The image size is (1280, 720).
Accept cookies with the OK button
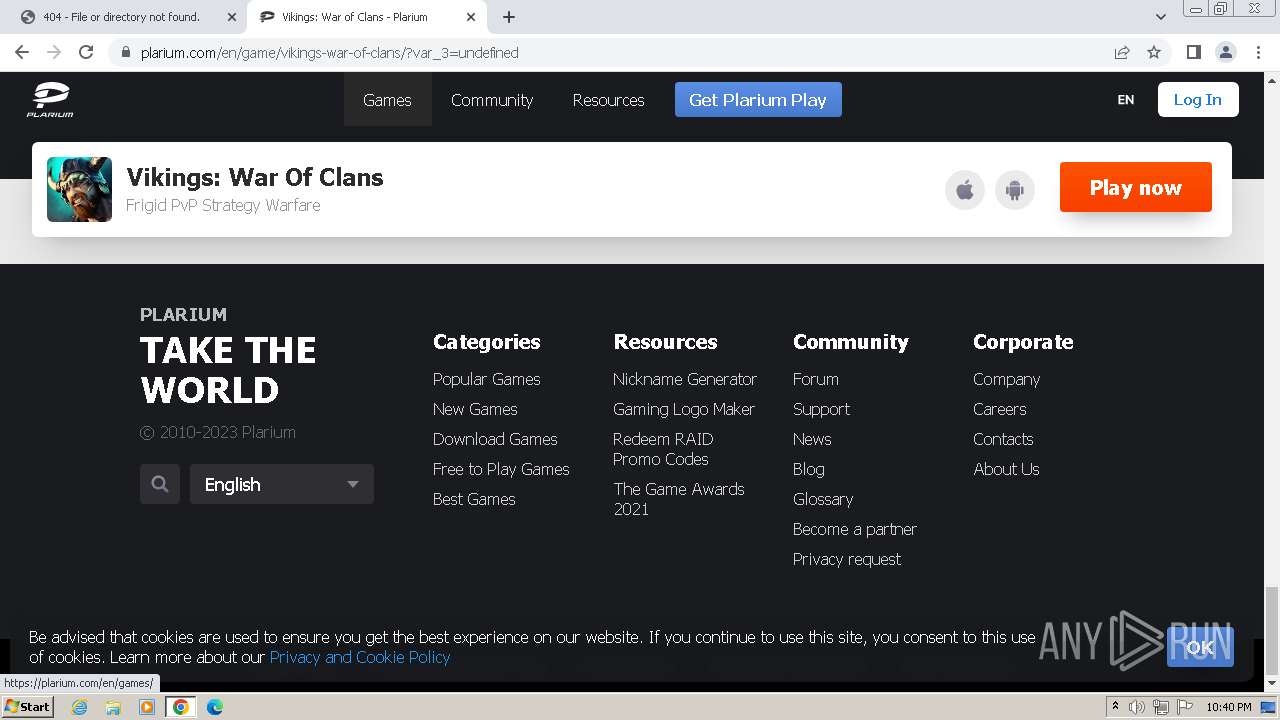1200,647
